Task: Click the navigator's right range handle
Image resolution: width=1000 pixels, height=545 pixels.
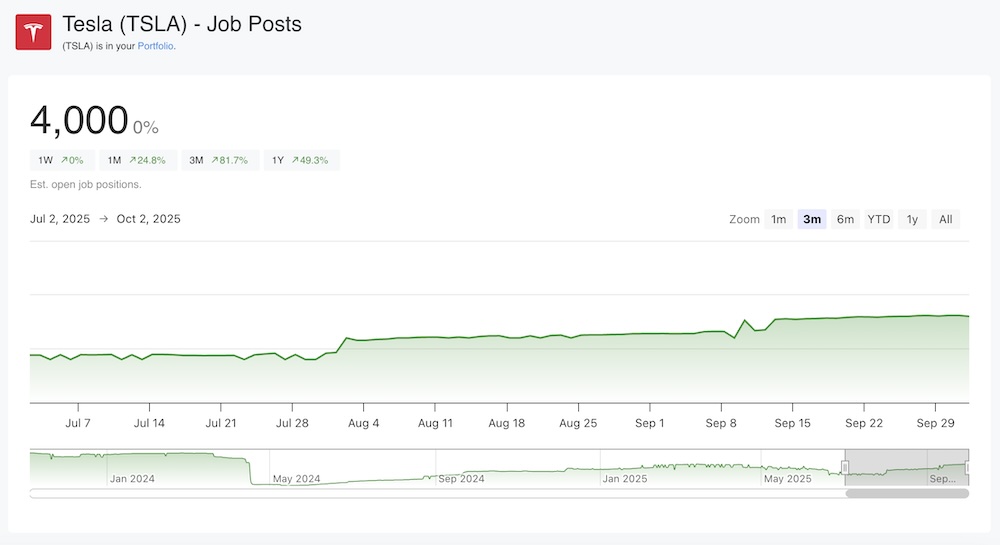Action: [968, 467]
